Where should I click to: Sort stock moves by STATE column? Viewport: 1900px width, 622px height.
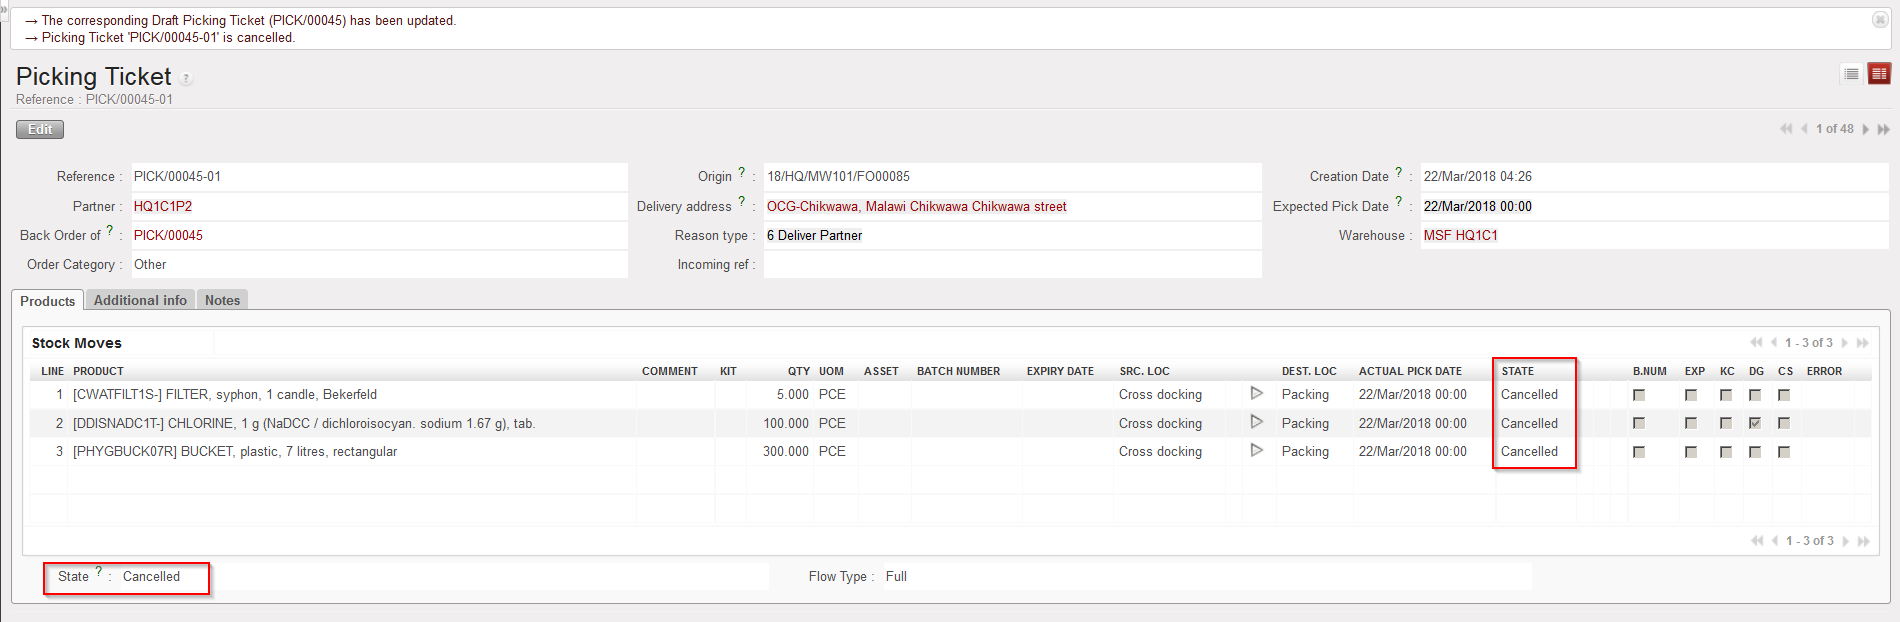[1517, 371]
